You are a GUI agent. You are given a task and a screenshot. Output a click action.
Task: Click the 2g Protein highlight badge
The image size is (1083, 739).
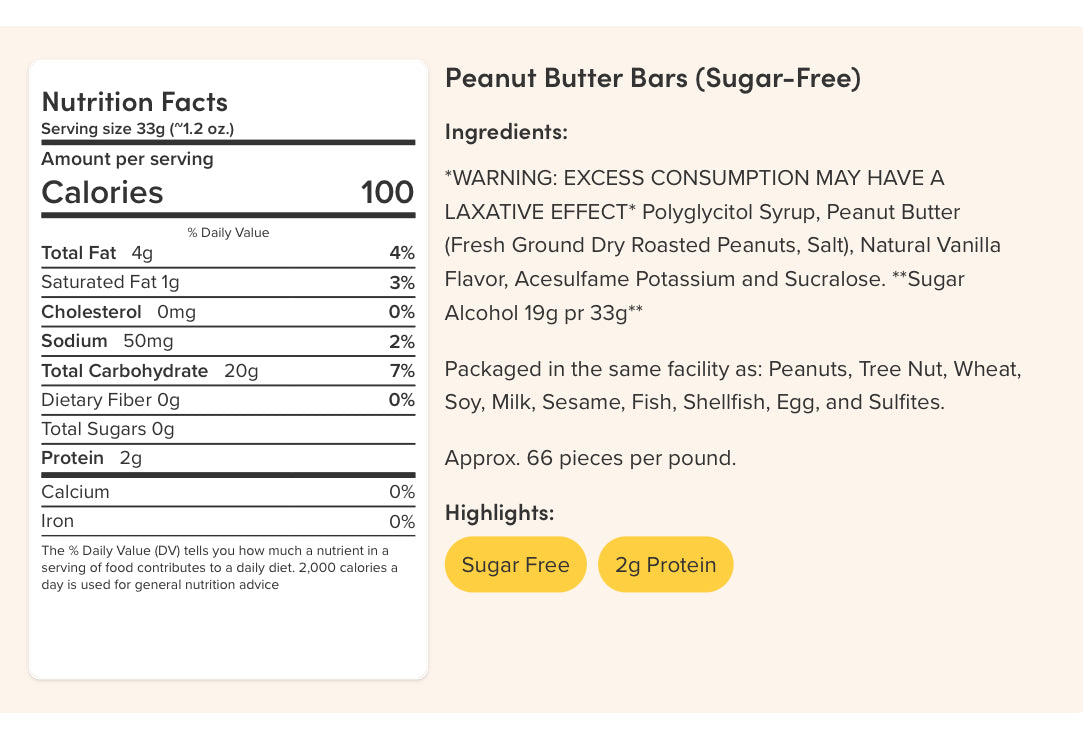click(x=665, y=565)
